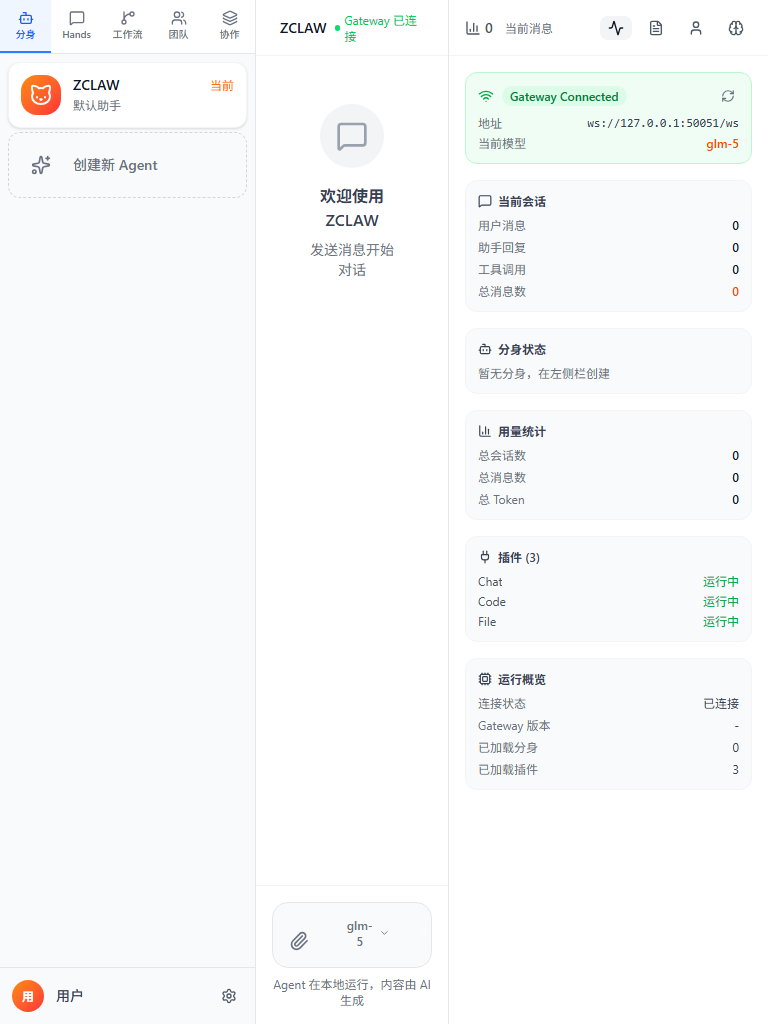Open the document file panel icon
Screen dimensions: 768x1024
point(656,28)
